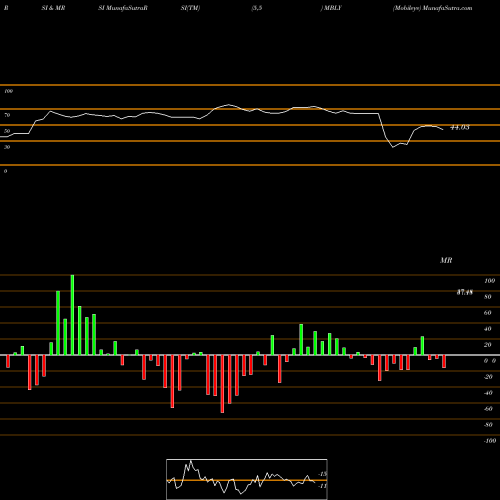Click the MR axis label -60
500x500 pixels.
pyautogui.click(x=488, y=409)
